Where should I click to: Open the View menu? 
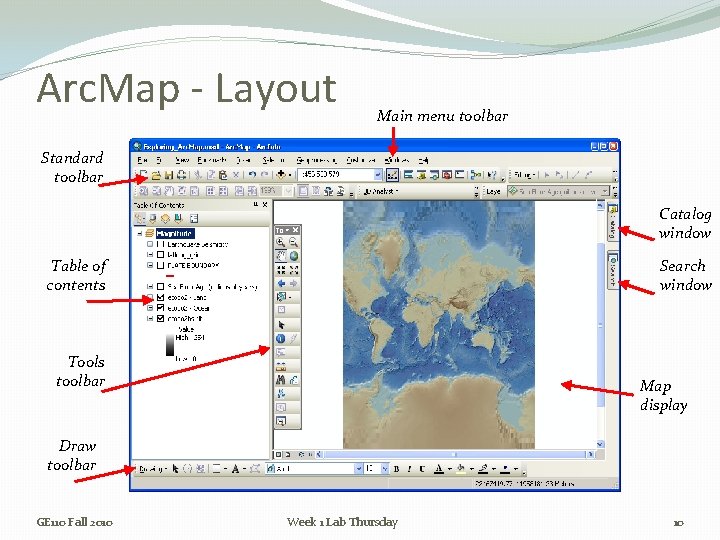coord(182,160)
